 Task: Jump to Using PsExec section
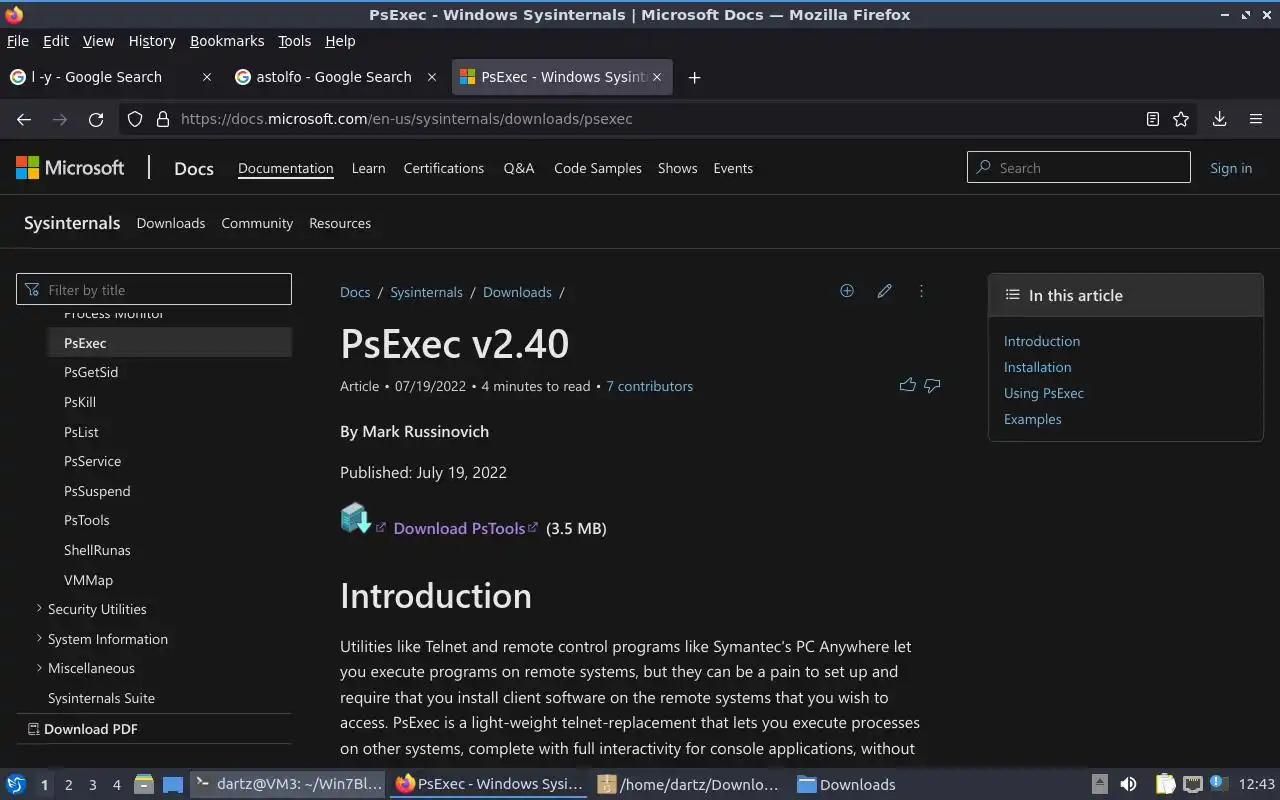point(1044,393)
